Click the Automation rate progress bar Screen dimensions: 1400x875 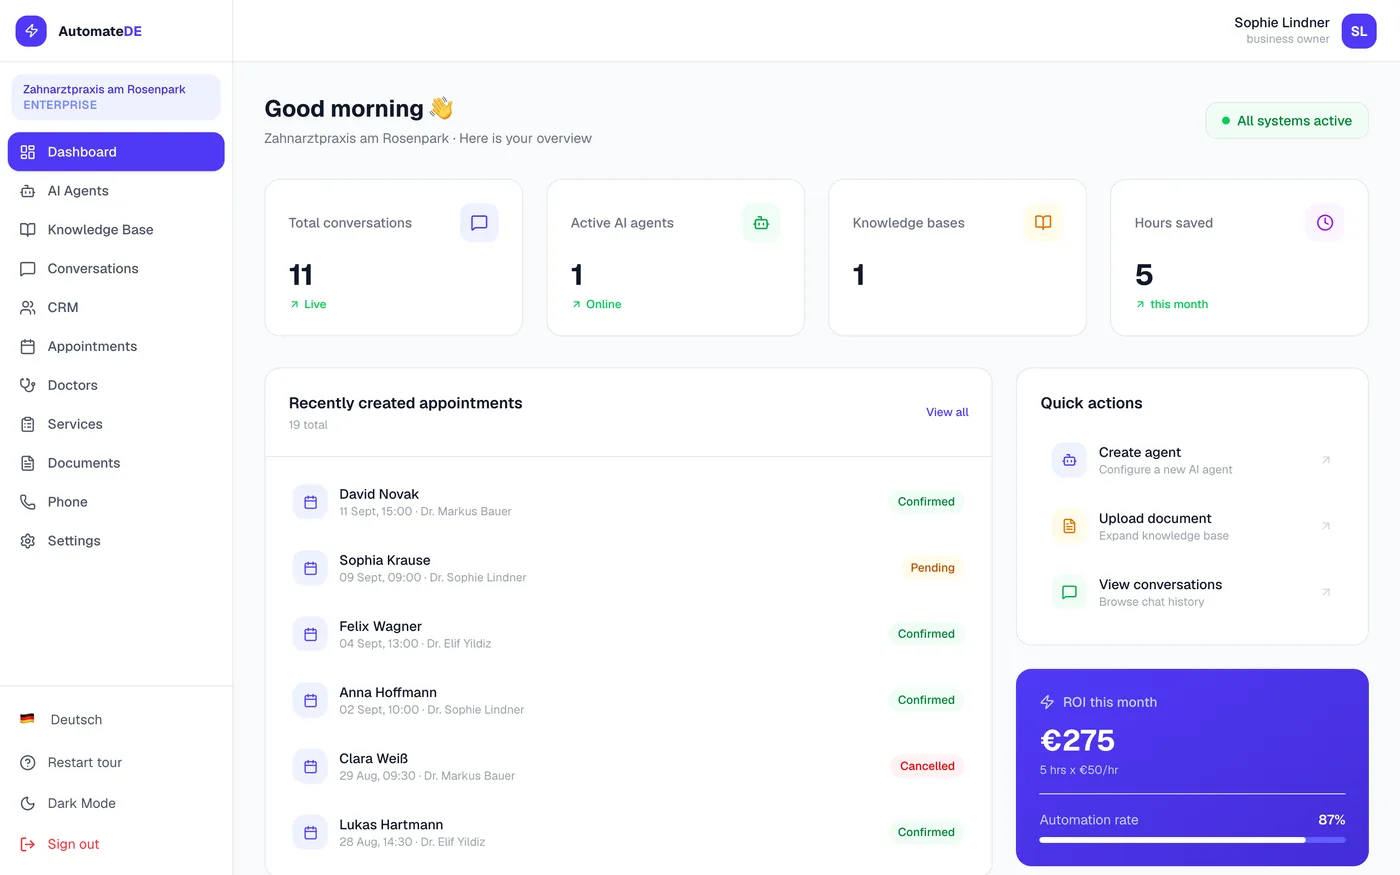click(x=1192, y=840)
